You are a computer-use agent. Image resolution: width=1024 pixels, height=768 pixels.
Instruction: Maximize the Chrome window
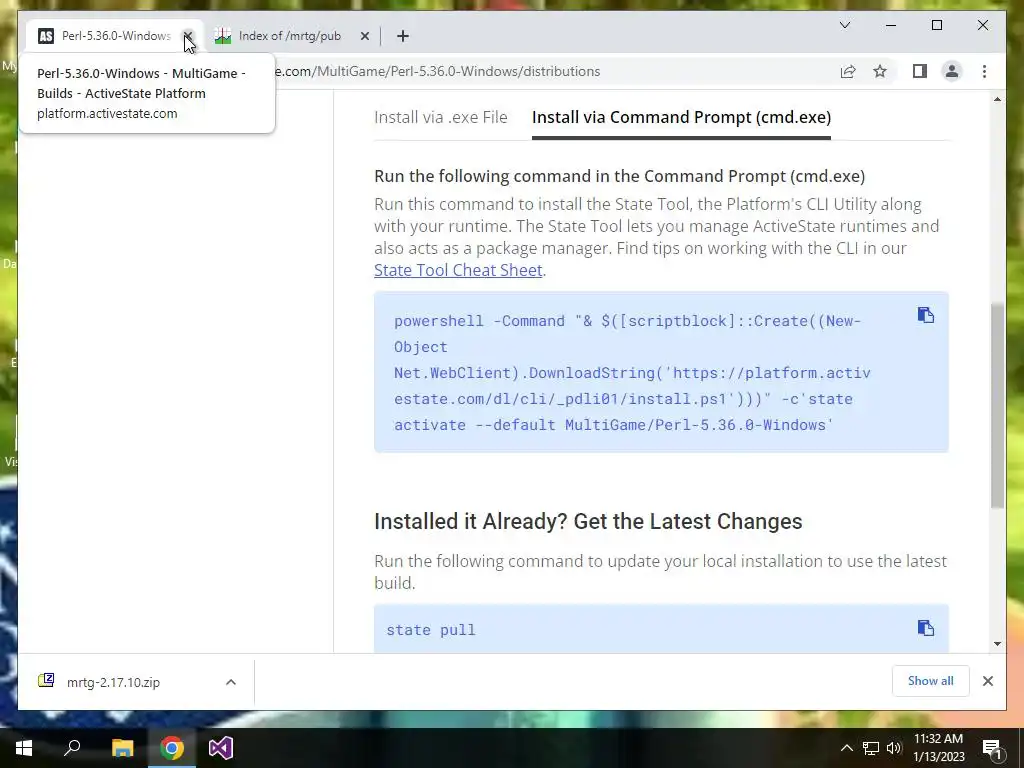pyautogui.click(x=936, y=25)
